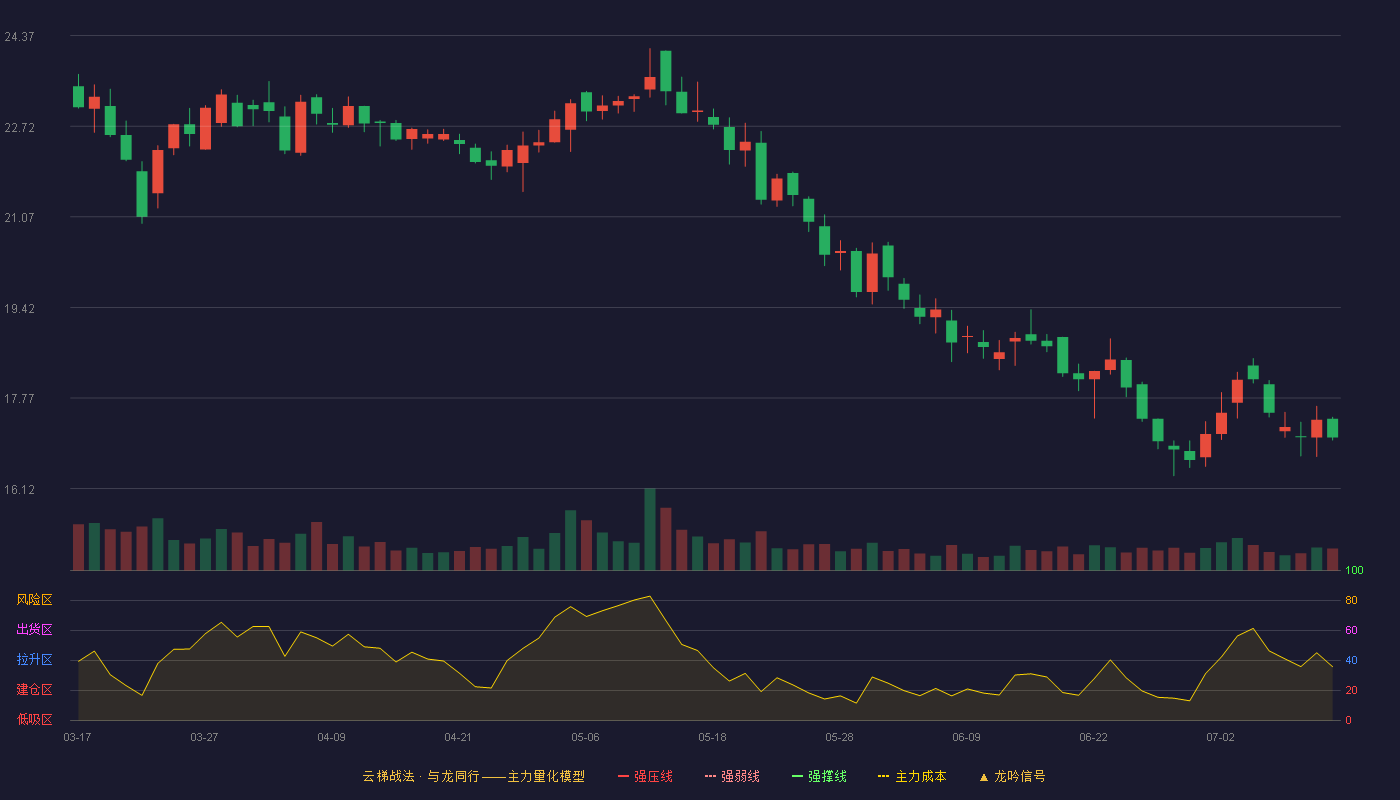Viewport: 1400px width, 800px height.
Task: Click the 24.37 price level label
Action: [x=20, y=37]
